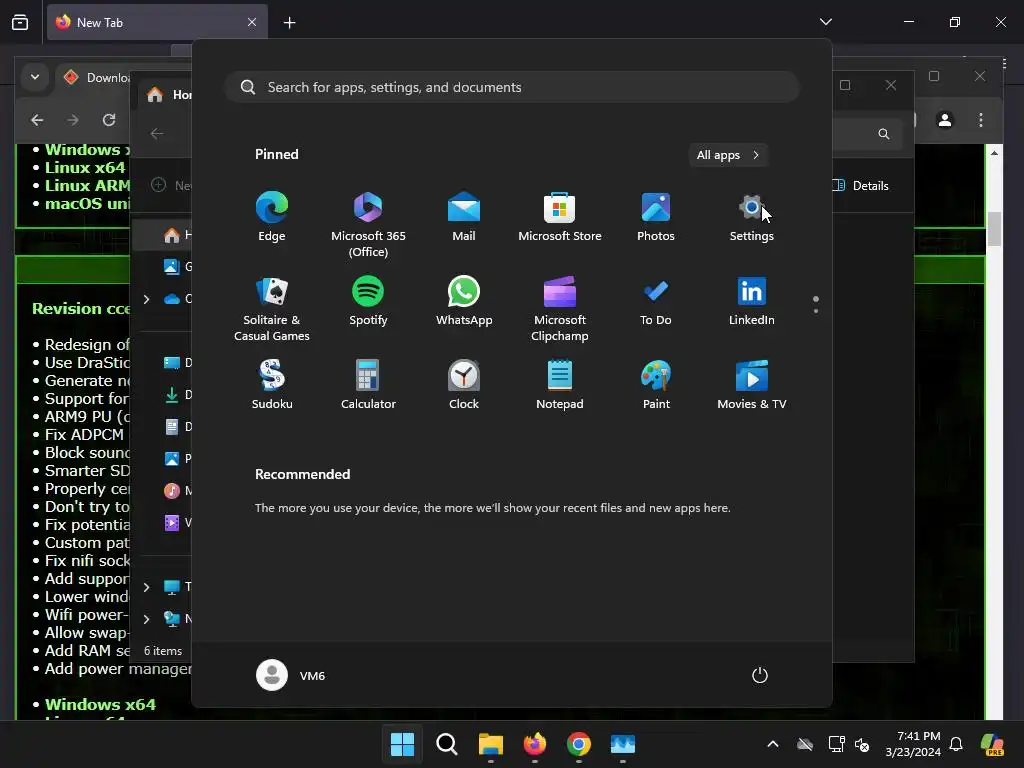
Task: Open LinkedIn
Action: (x=752, y=301)
